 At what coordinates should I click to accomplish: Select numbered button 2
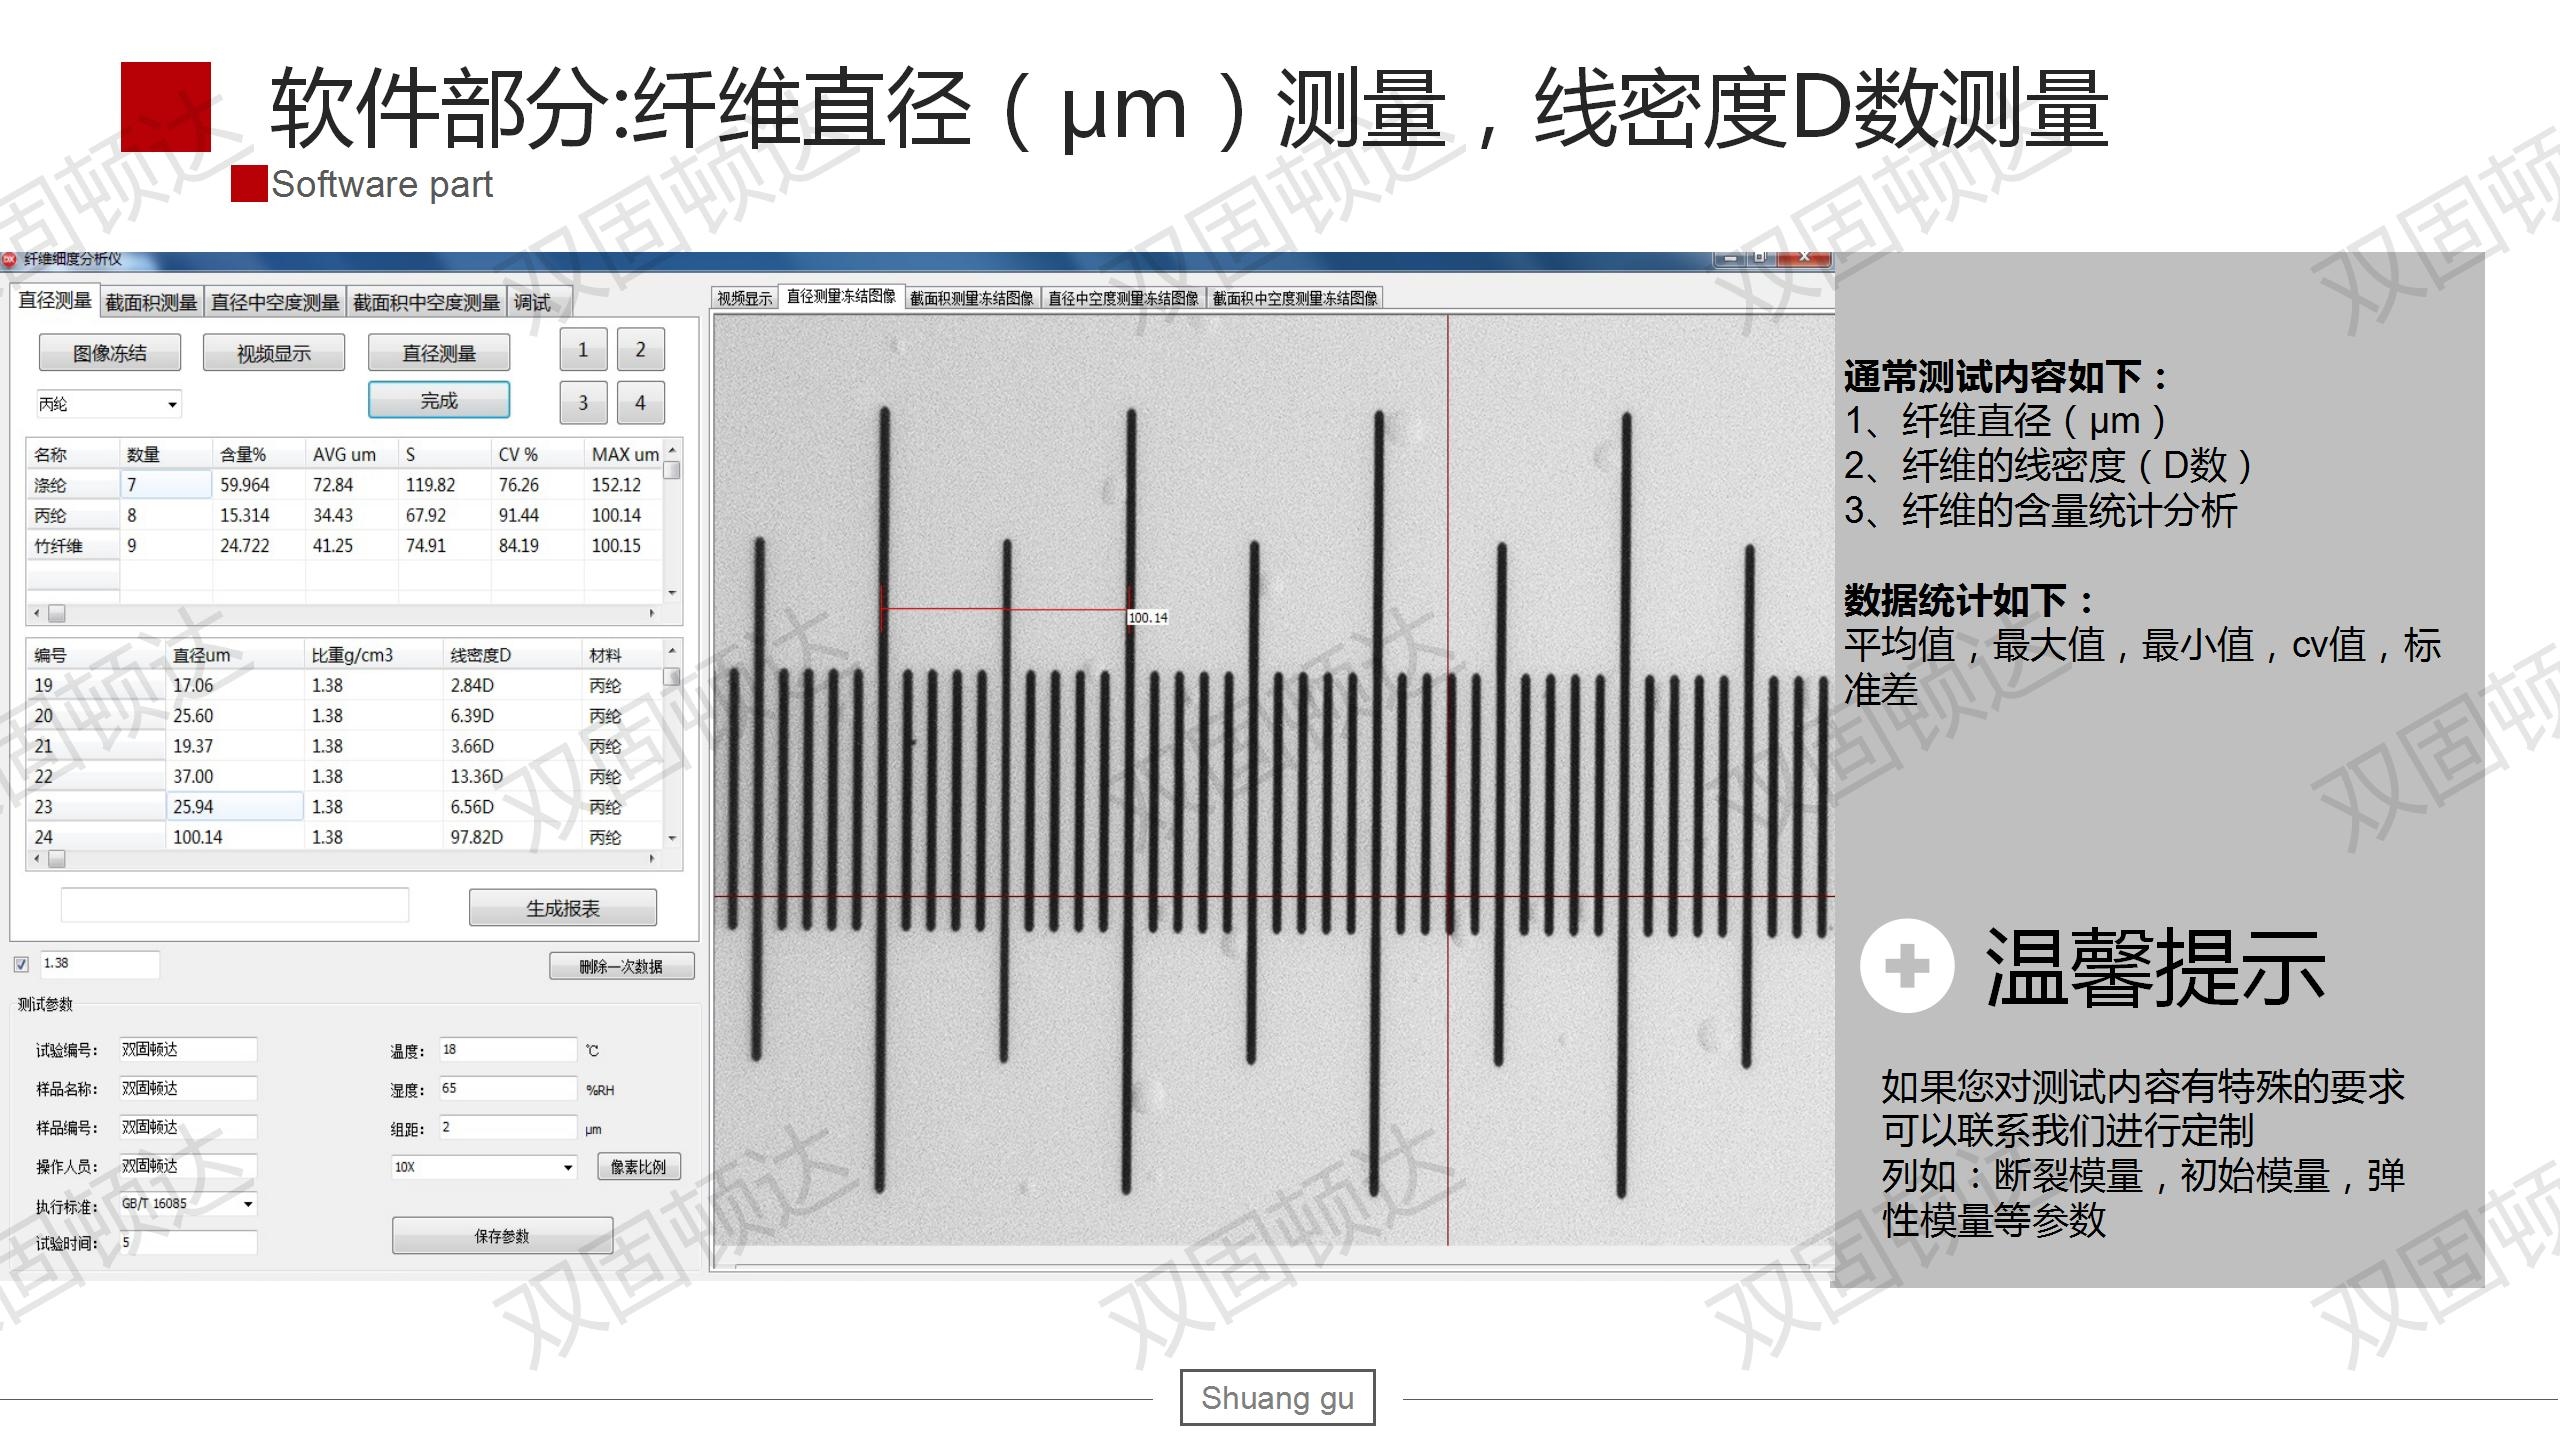(640, 350)
